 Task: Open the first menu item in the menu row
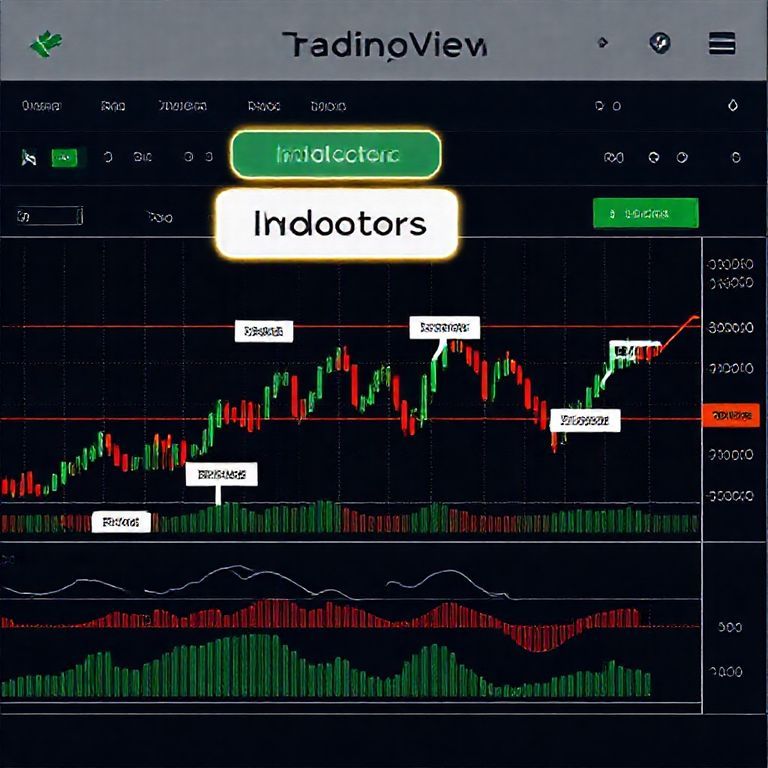(x=41, y=105)
